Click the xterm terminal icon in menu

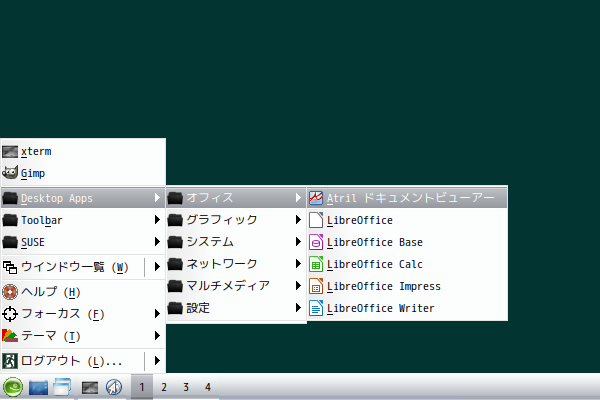point(10,152)
